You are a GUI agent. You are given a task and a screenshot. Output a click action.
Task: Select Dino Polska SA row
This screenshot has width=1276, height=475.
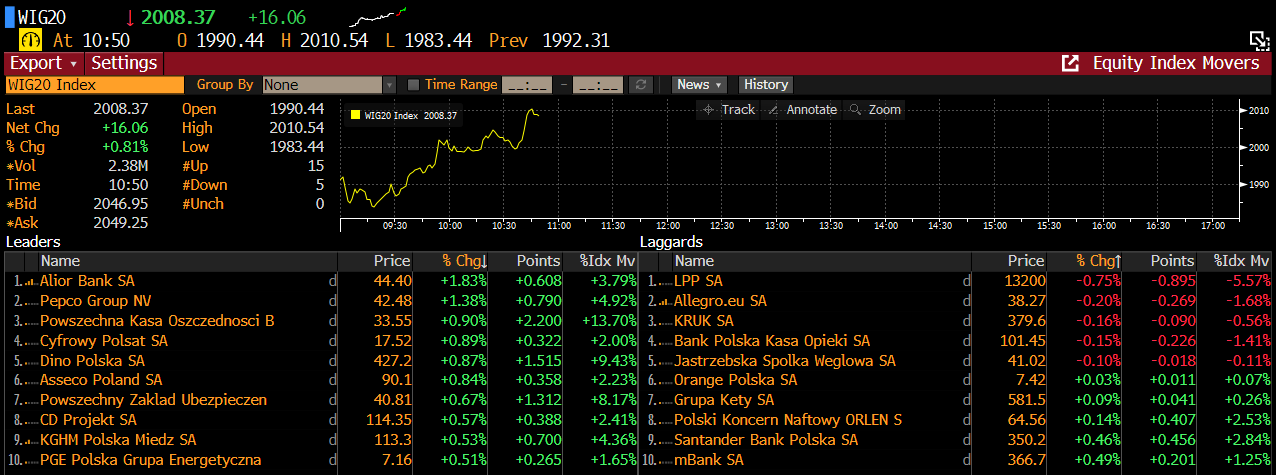click(320, 360)
